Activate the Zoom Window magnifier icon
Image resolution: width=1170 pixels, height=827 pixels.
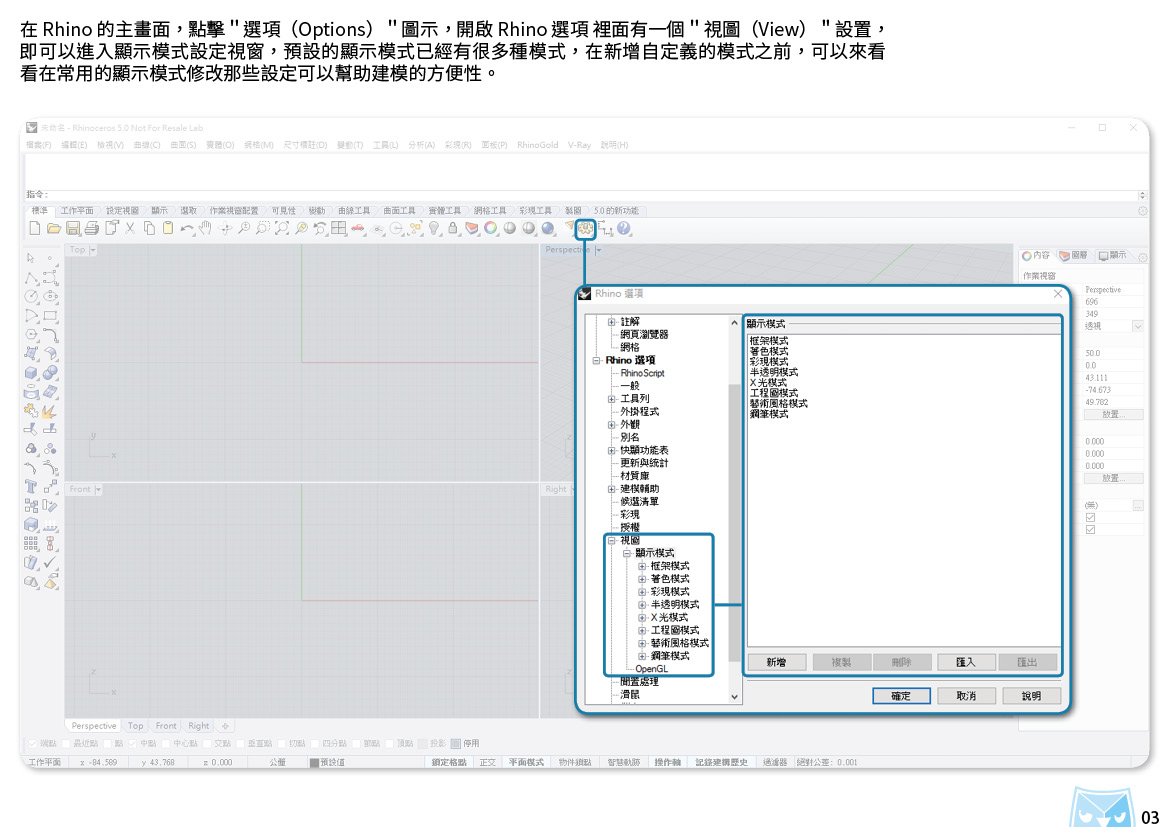point(263,228)
